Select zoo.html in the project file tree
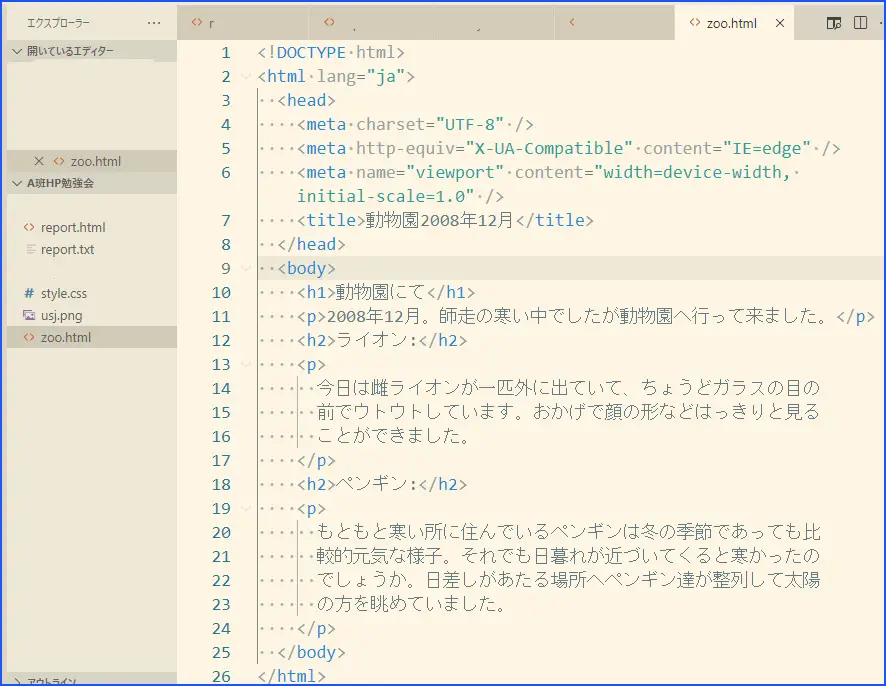 point(66,338)
